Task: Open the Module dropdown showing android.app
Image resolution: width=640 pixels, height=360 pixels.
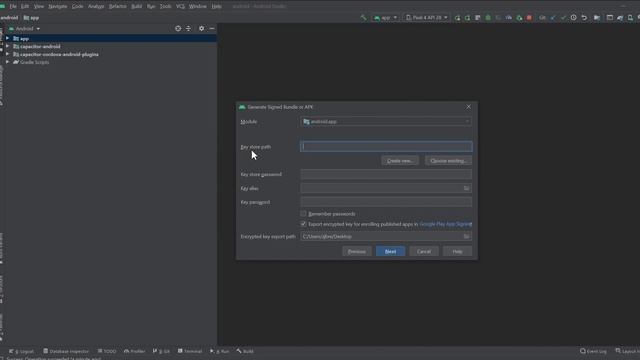Action: [386, 122]
